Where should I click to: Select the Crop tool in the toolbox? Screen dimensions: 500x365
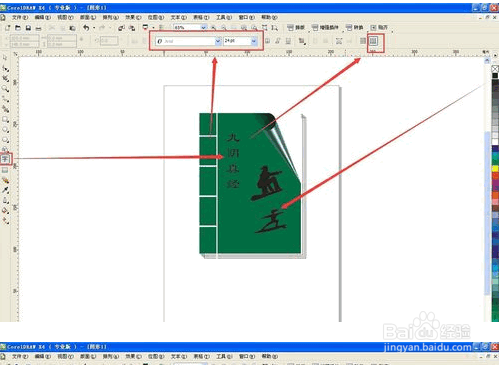[5, 78]
